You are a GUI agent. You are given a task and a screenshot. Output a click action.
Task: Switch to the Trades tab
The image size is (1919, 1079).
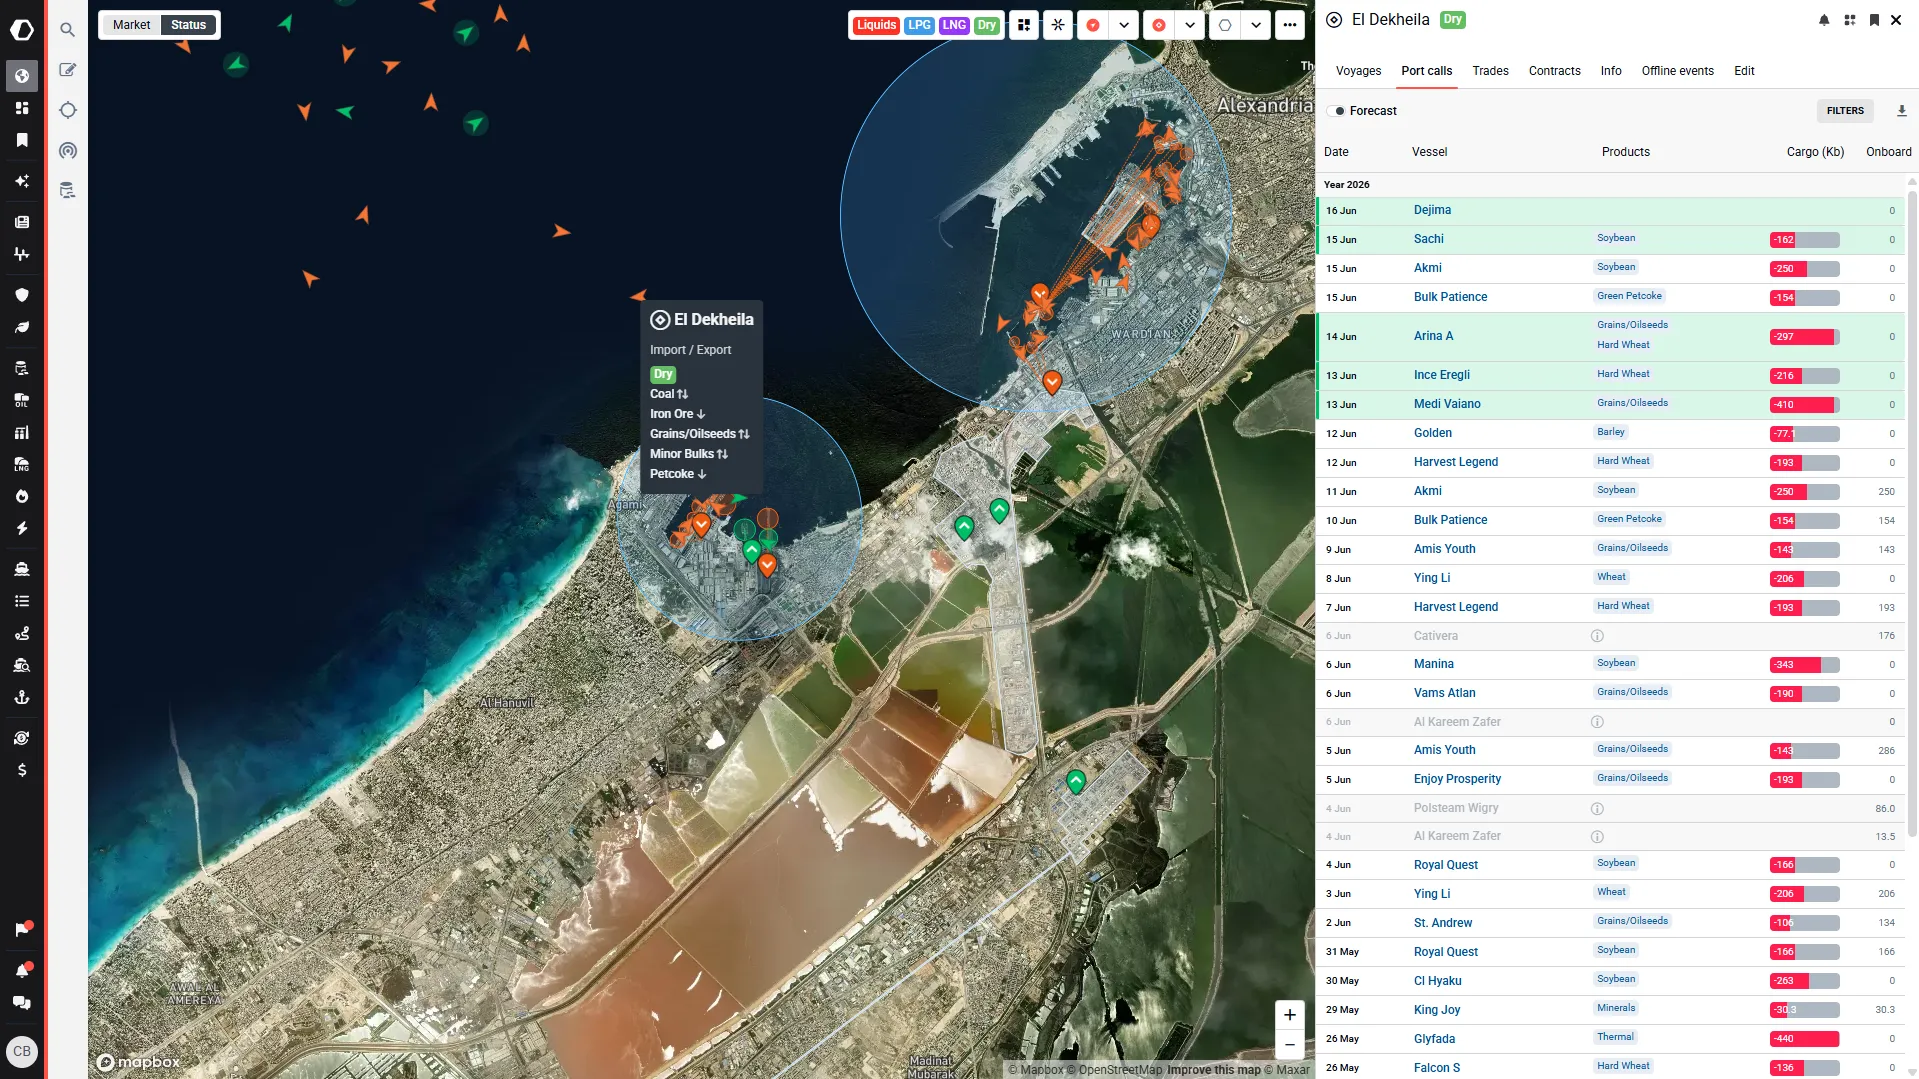[x=1490, y=71]
